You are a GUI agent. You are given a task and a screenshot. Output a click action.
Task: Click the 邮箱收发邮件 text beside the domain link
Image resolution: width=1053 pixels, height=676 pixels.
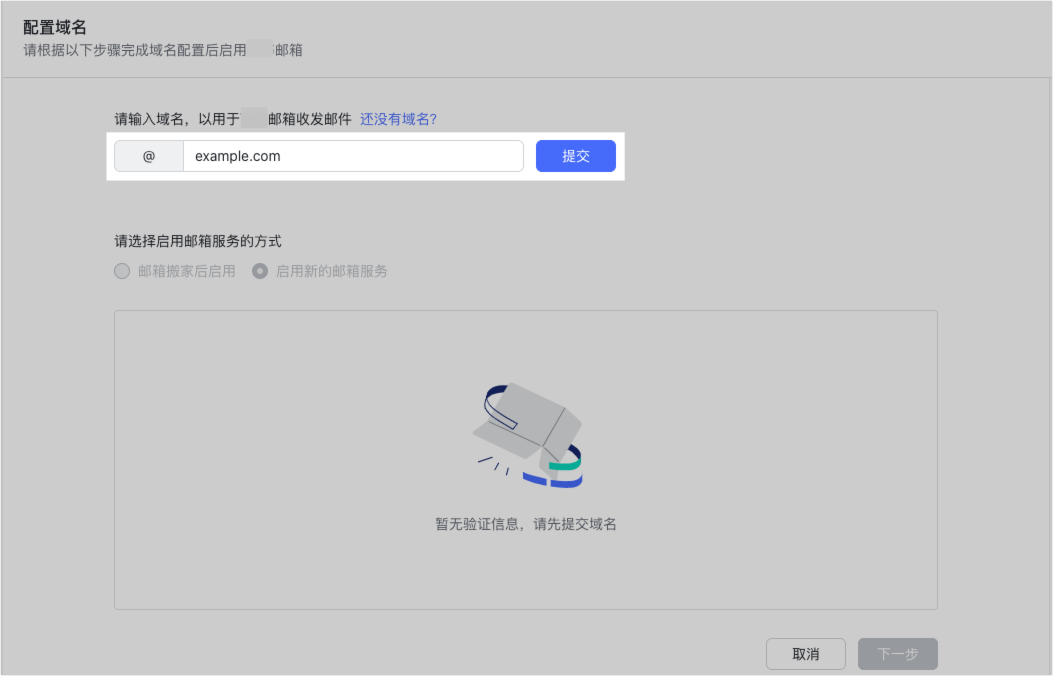(x=309, y=119)
